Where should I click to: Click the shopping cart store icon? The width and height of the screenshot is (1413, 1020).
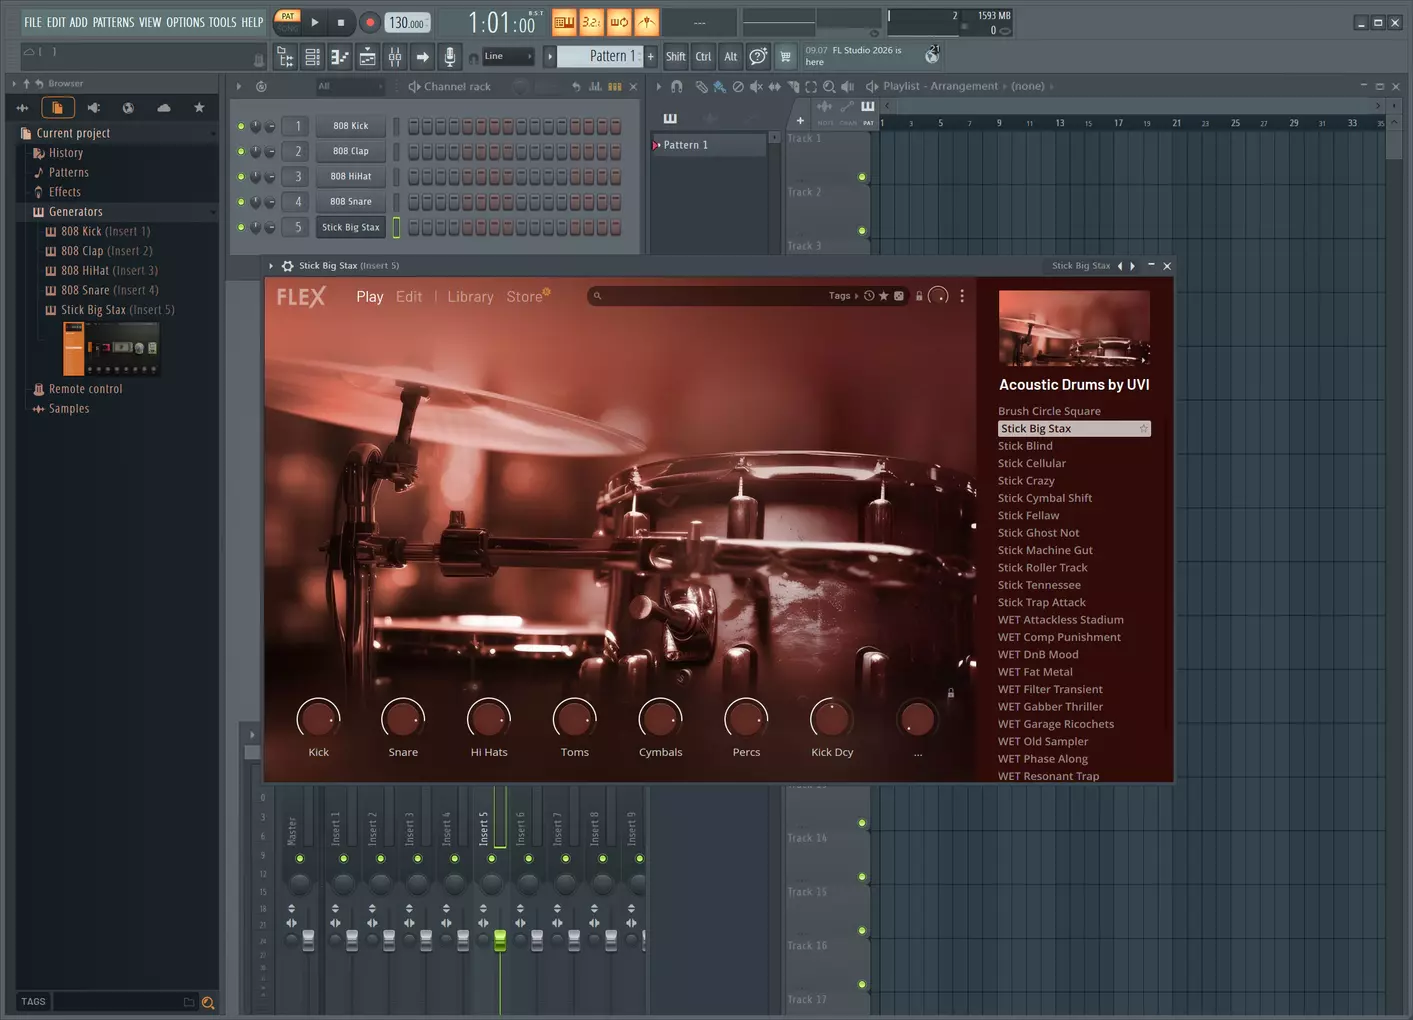pyautogui.click(x=785, y=57)
